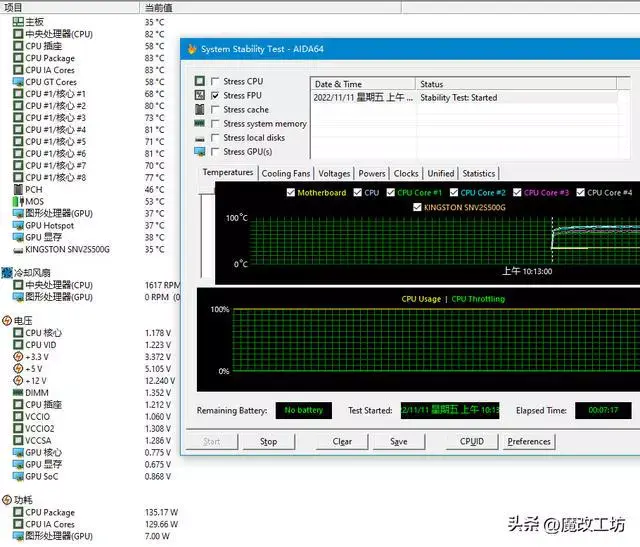Click the monitor icon next to CPU GT Cores
The image size is (640, 547).
pos(18,82)
